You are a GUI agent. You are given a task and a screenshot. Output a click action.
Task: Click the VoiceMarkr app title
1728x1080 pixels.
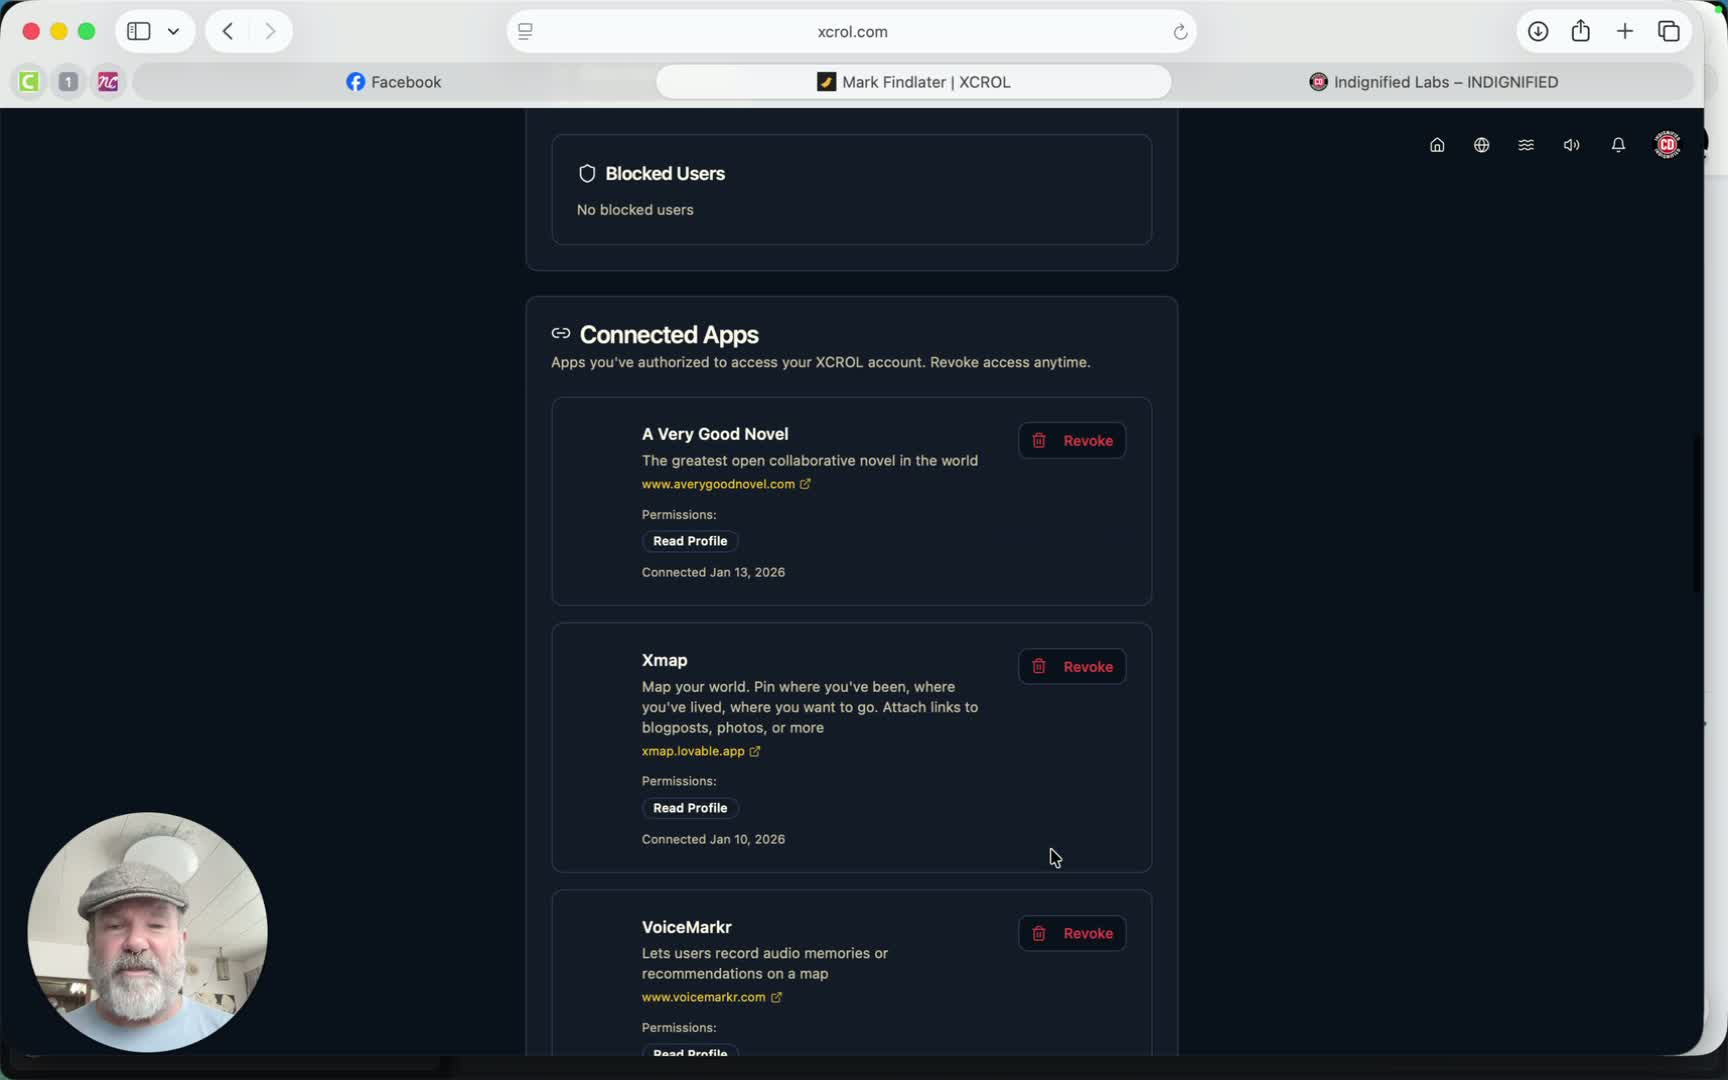pyautogui.click(x=687, y=927)
